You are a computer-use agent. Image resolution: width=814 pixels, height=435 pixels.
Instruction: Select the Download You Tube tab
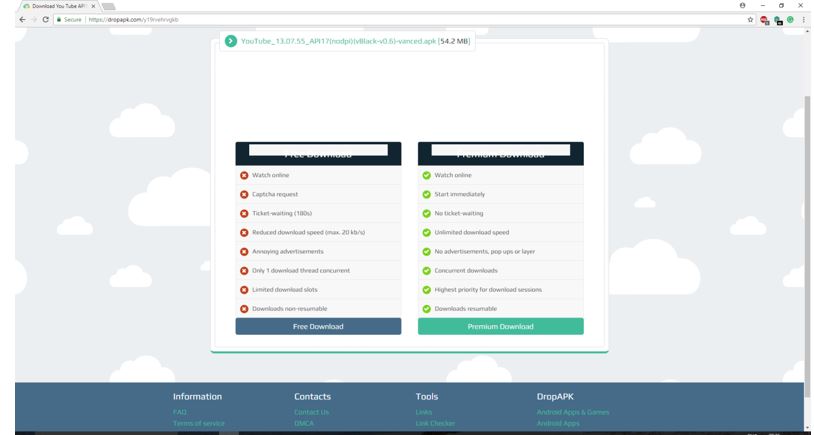coord(58,6)
